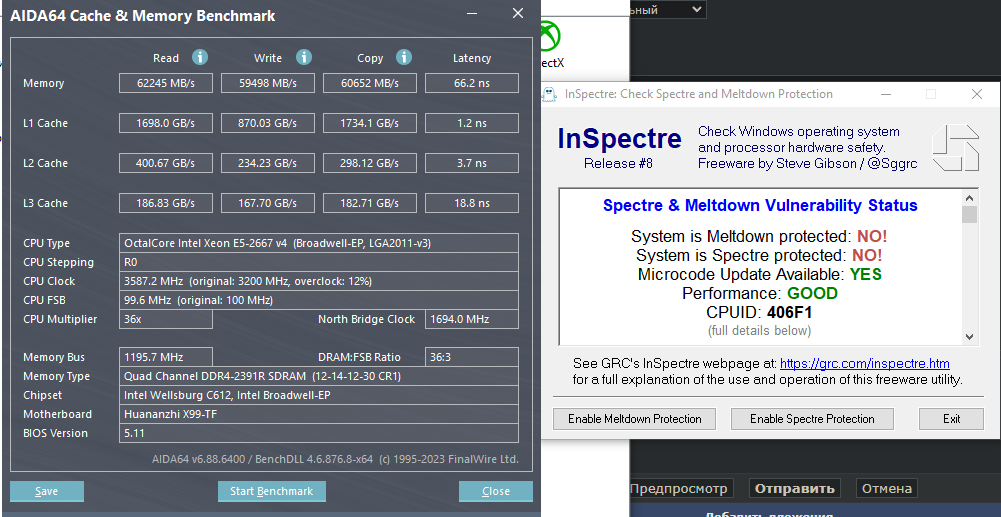Minimize the InSpectre window
The width and height of the screenshot is (1001, 517).
[885, 94]
